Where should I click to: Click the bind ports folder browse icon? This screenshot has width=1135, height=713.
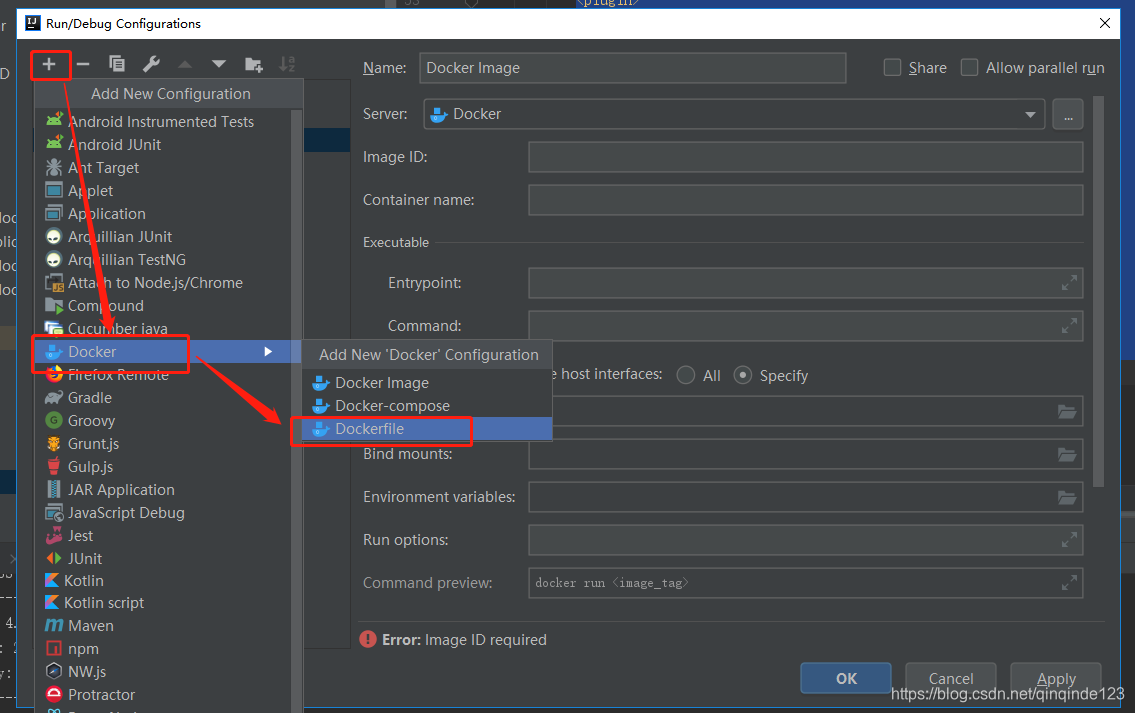[1067, 411]
